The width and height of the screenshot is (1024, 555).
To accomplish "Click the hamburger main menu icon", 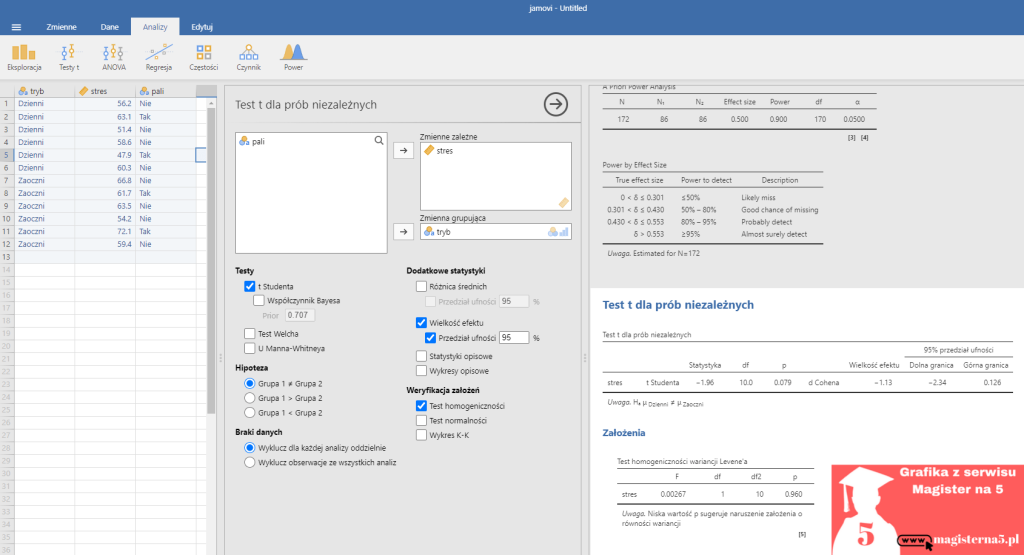I will click(x=16, y=27).
